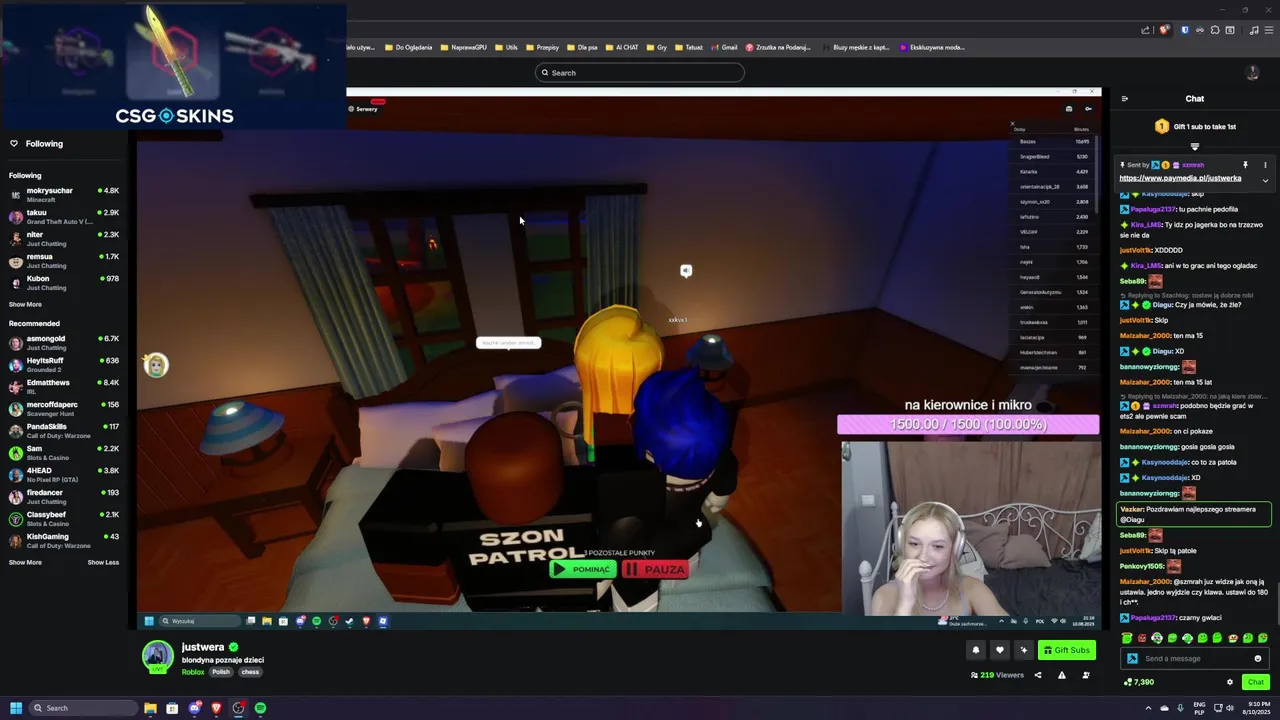Open niter channel in sidebar
1280x720 pixels.
click(x=64, y=238)
